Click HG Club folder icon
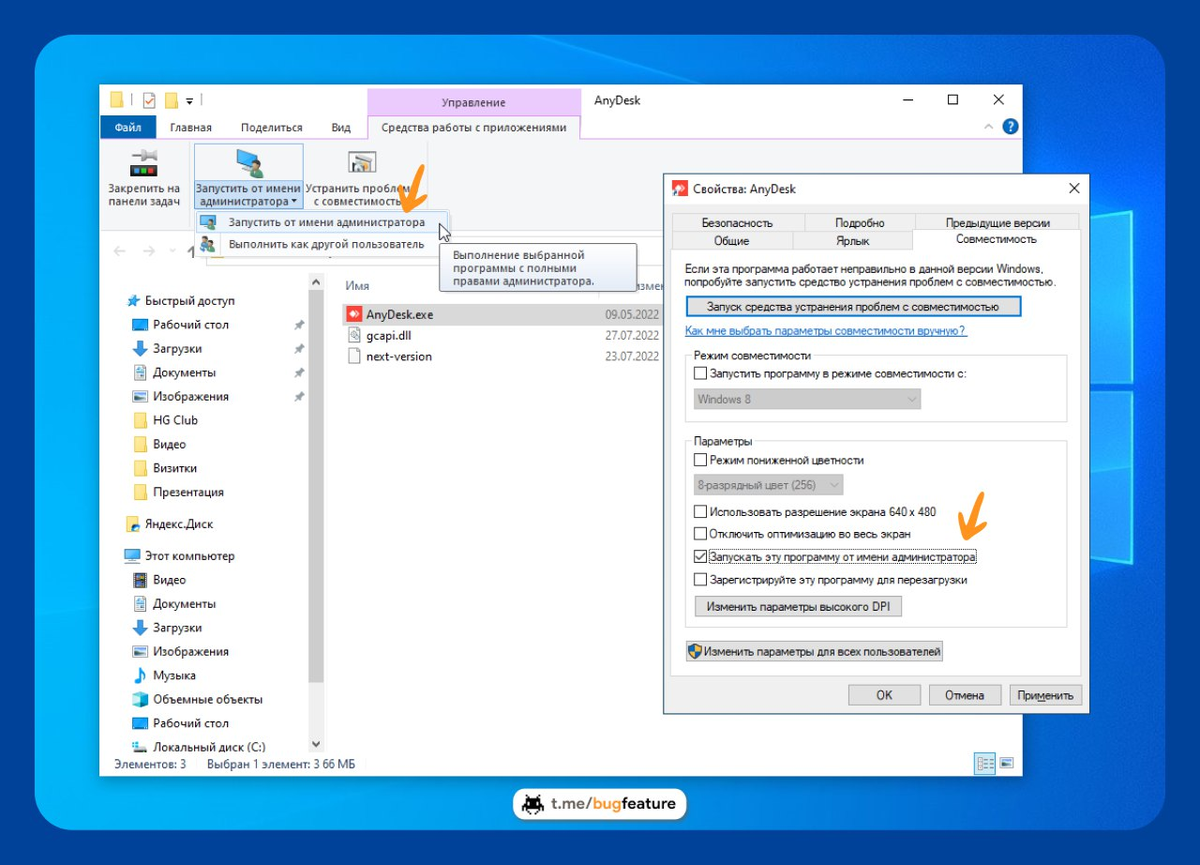This screenshot has height=865, width=1200. point(140,420)
